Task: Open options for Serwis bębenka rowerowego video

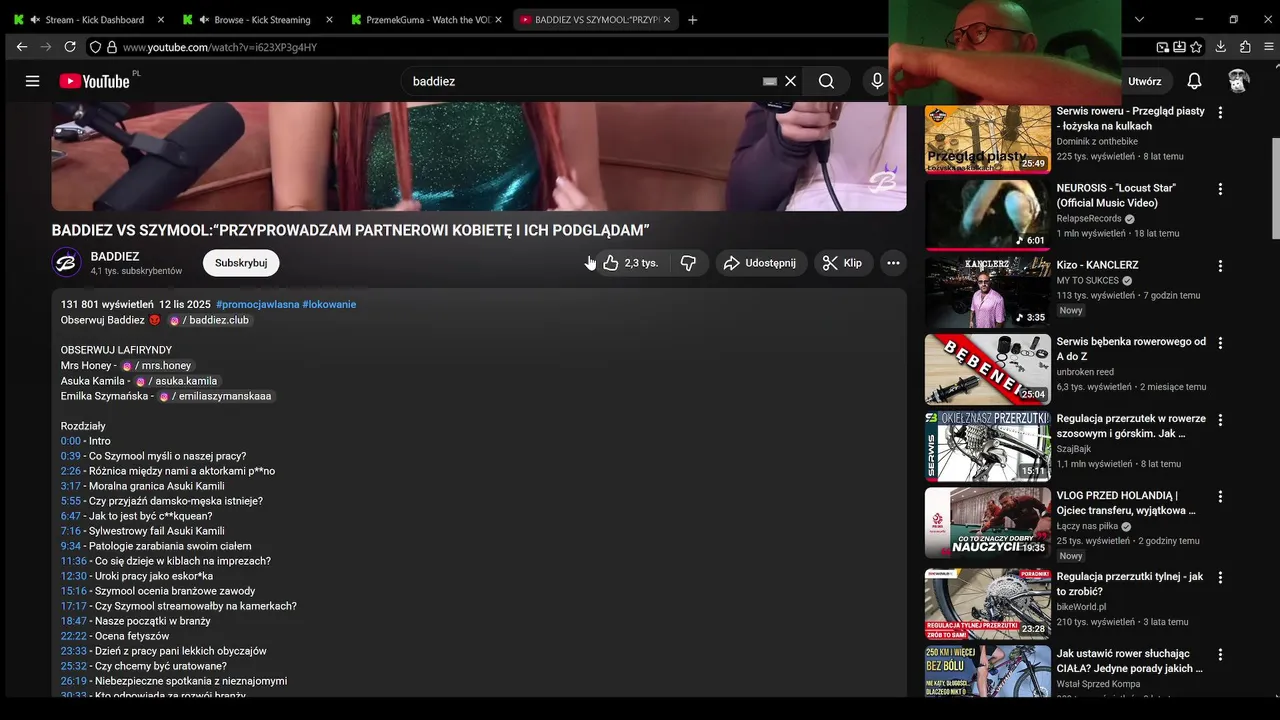Action: click(x=1220, y=344)
